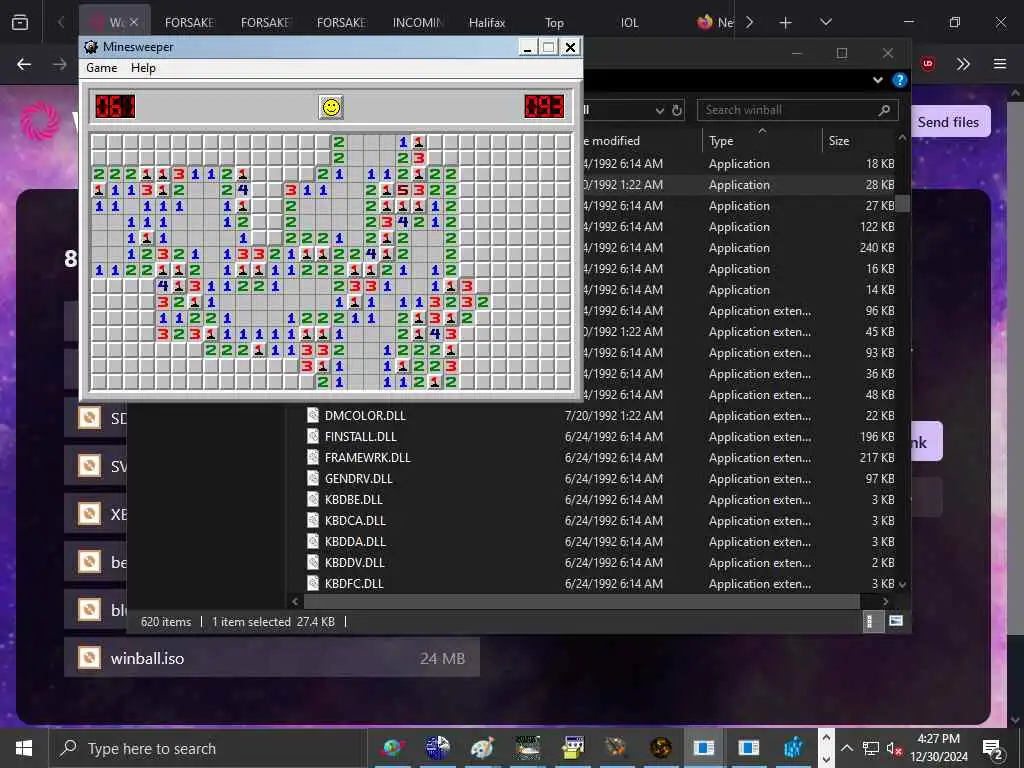Open the notification center icon

[x=993, y=748]
